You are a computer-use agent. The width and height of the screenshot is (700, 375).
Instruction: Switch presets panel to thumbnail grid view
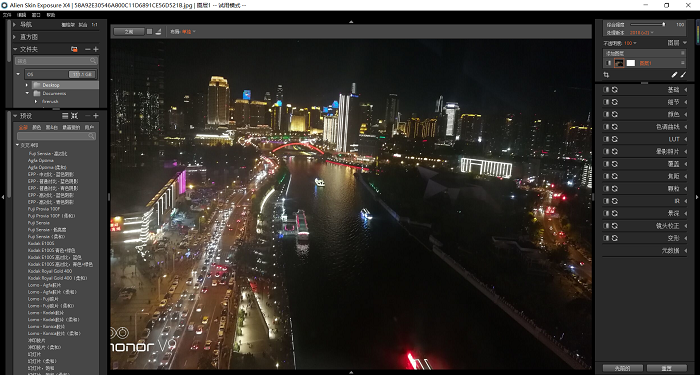pyautogui.click(x=75, y=116)
